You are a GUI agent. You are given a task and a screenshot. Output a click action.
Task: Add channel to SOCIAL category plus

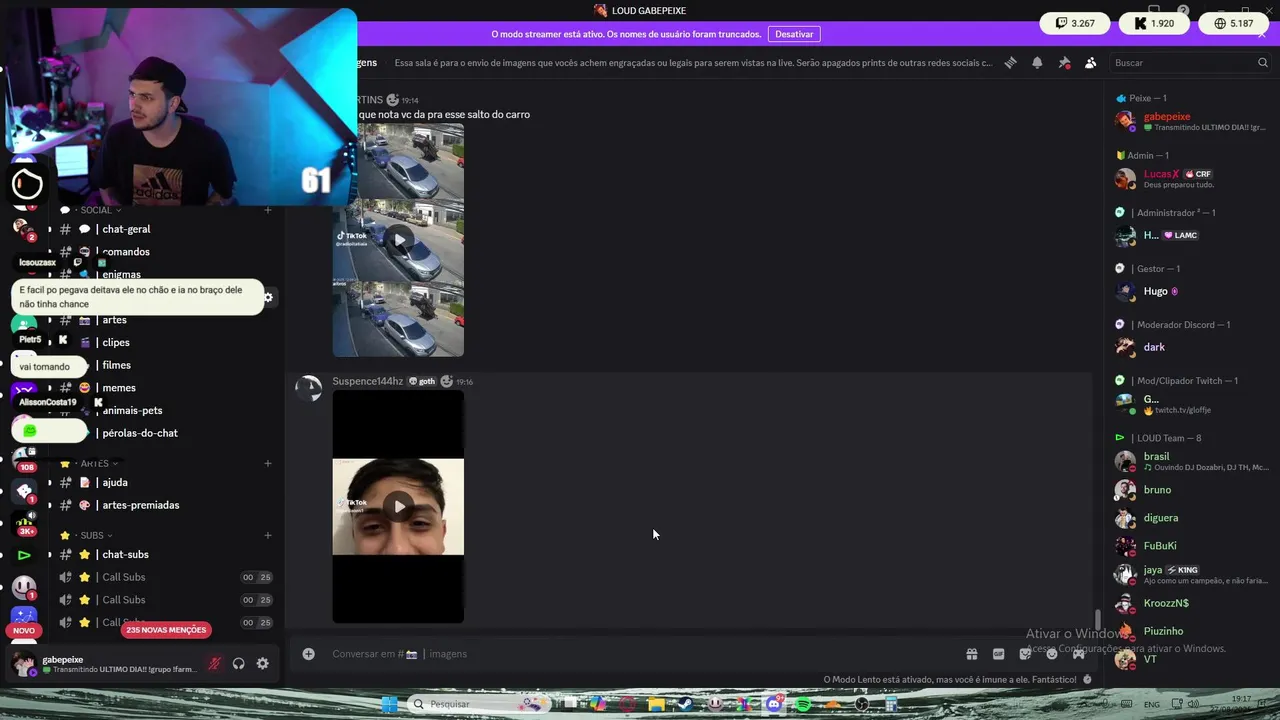[268, 210]
